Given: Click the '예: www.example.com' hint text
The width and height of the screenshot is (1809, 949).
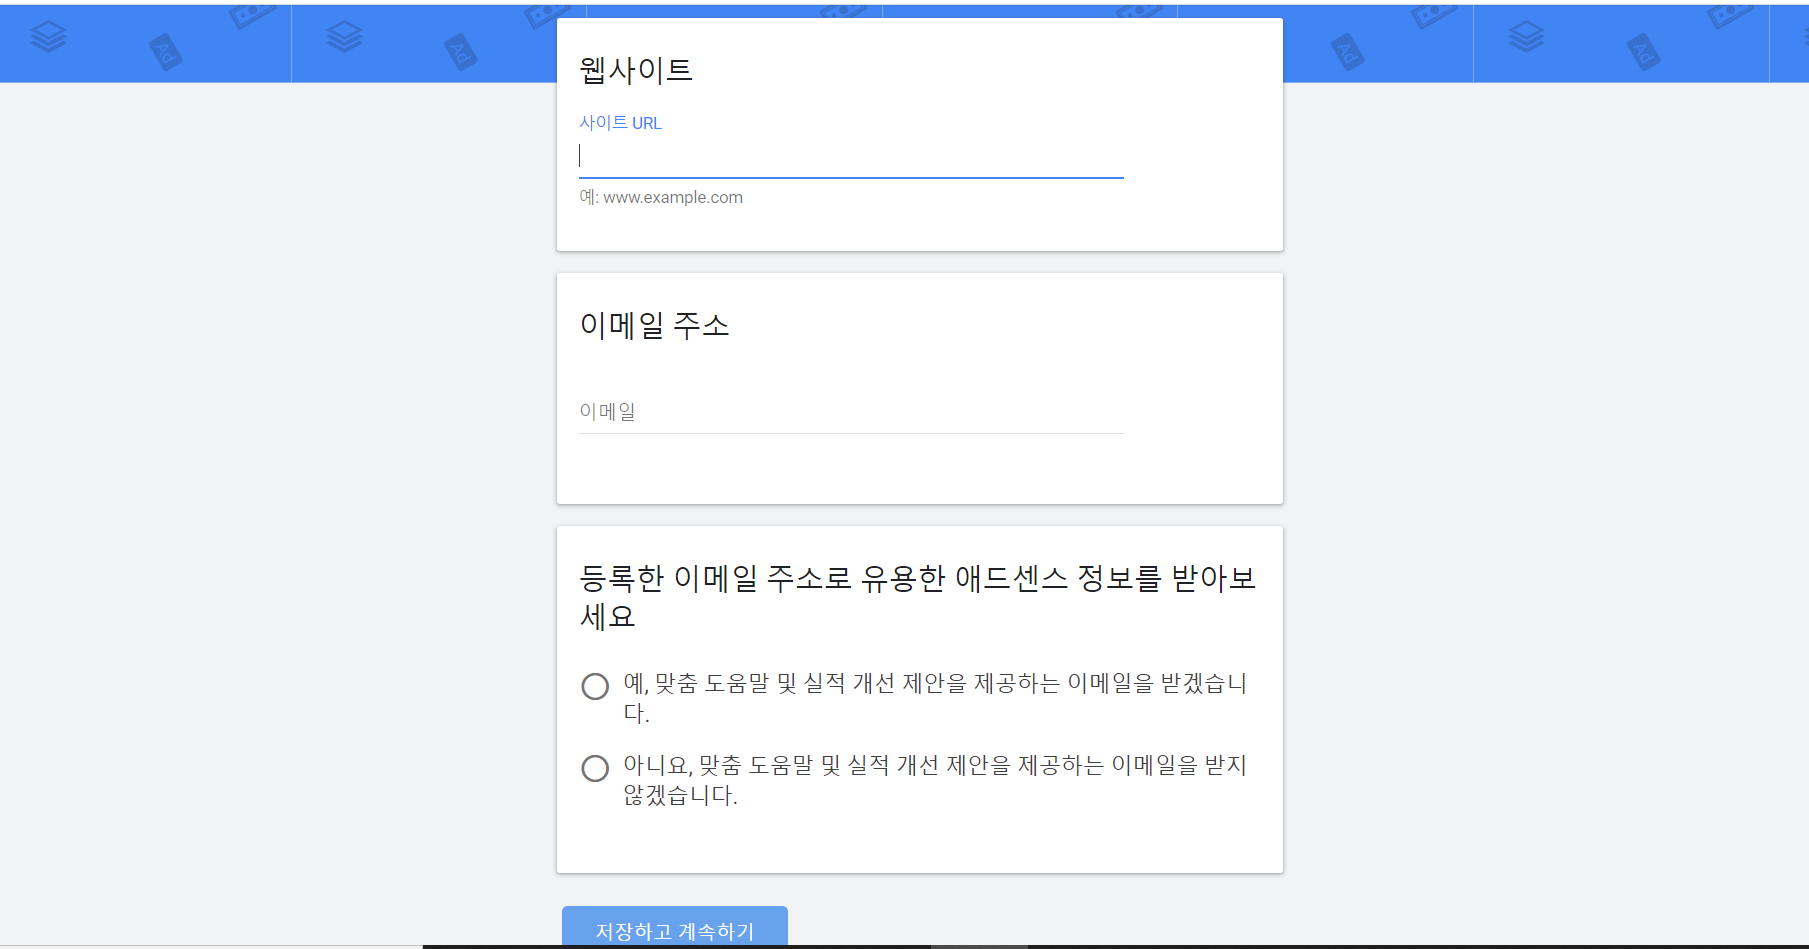Looking at the screenshot, I should pos(661,197).
